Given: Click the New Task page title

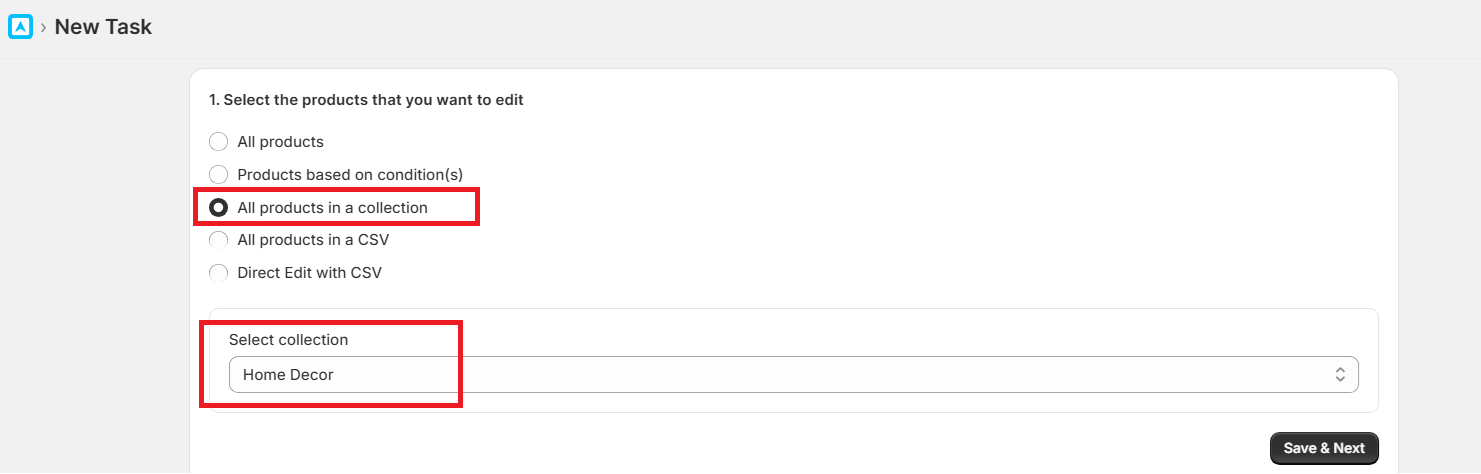Looking at the screenshot, I should tap(103, 27).
